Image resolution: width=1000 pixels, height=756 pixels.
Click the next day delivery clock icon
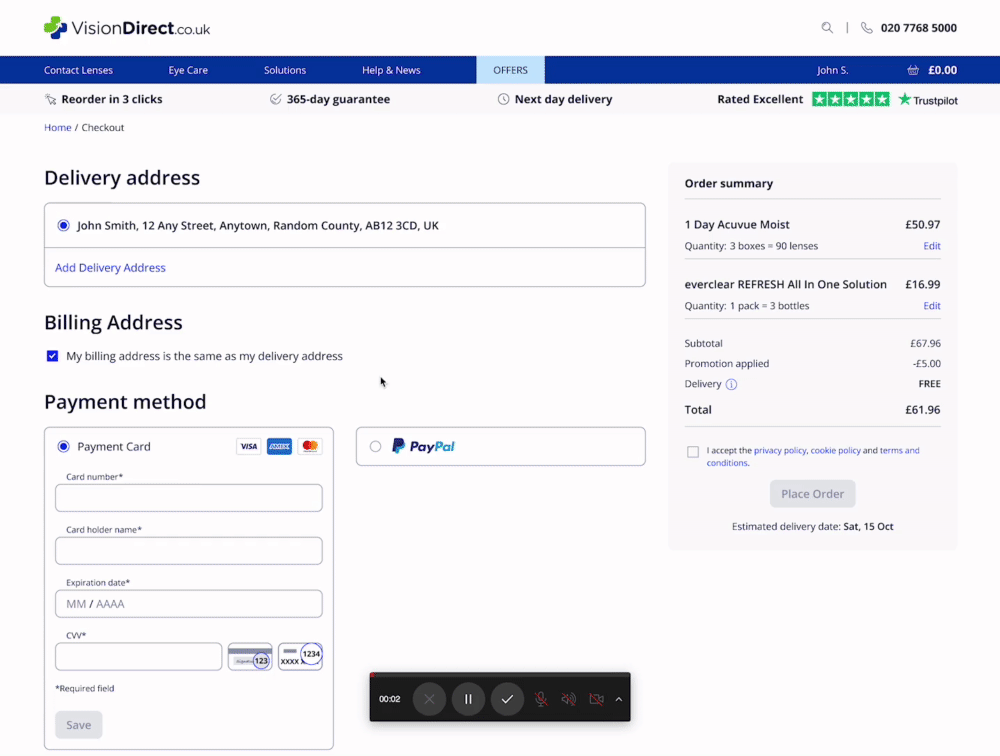503,99
